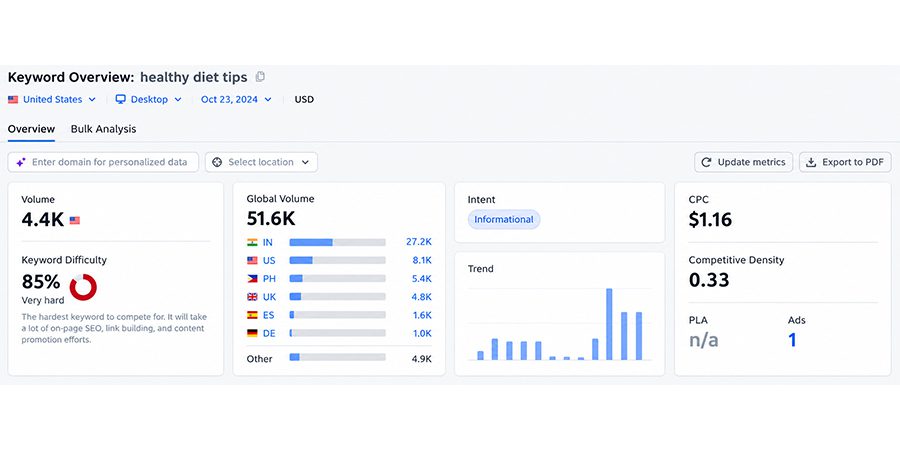Open the Select location dropdown
The width and height of the screenshot is (900, 450).
261,162
